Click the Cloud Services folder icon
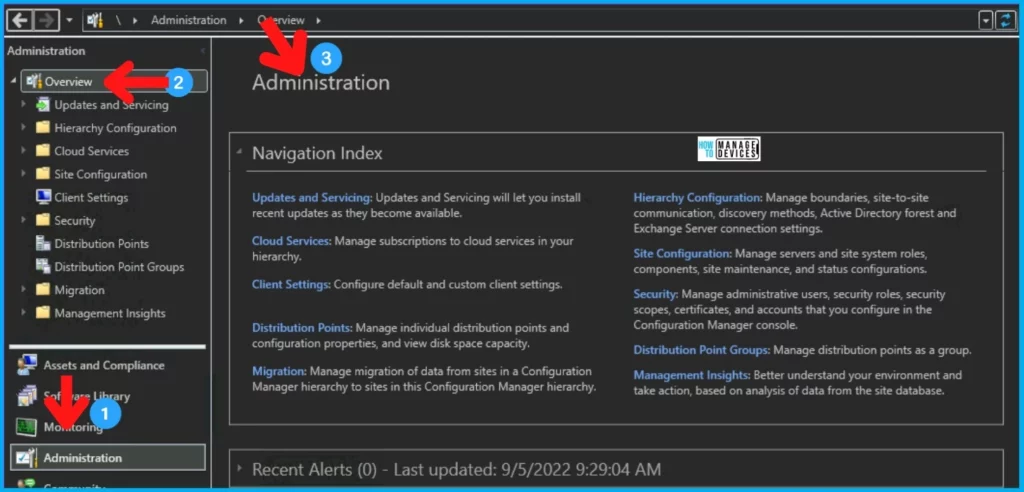The image size is (1024, 492). point(43,151)
